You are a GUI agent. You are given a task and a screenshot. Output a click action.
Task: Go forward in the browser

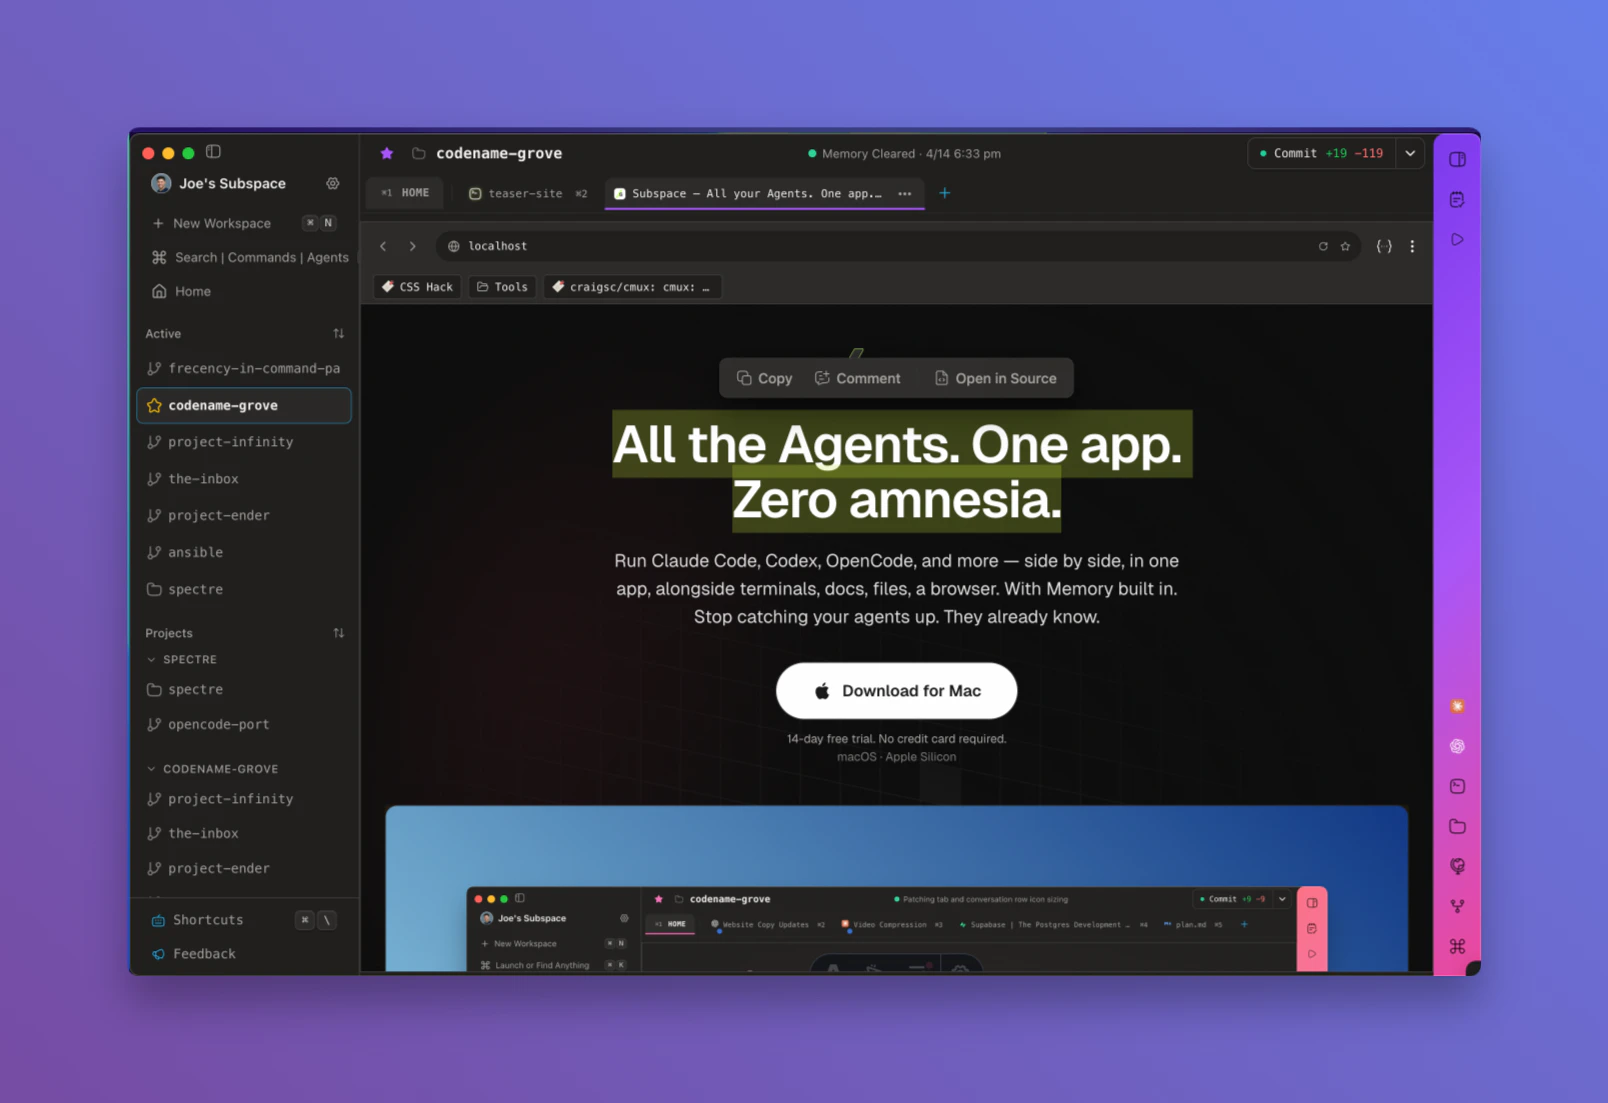tap(412, 246)
